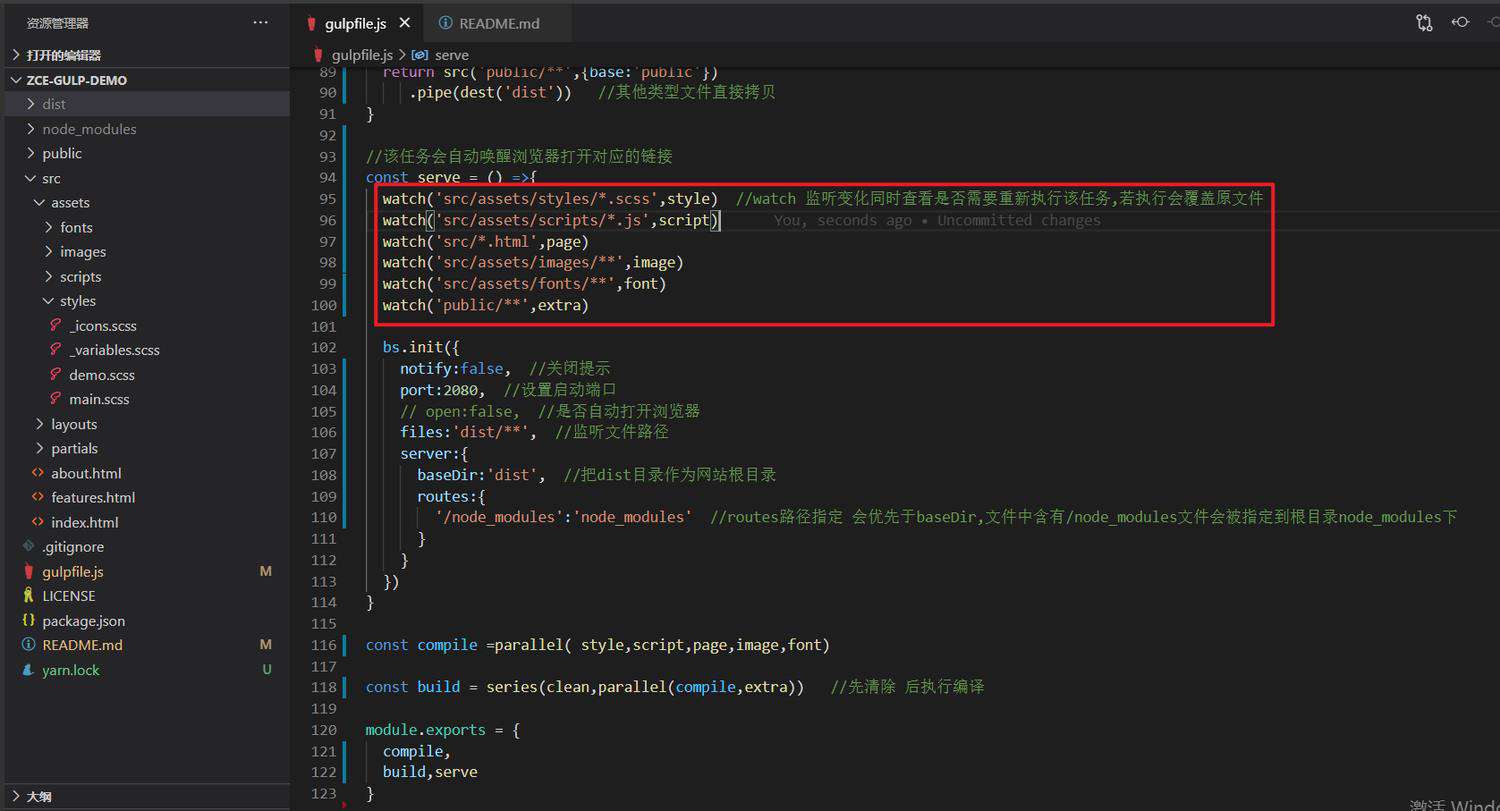Click the info icon beside README.md in explorer
This screenshot has width=1500, height=811.
[28, 645]
